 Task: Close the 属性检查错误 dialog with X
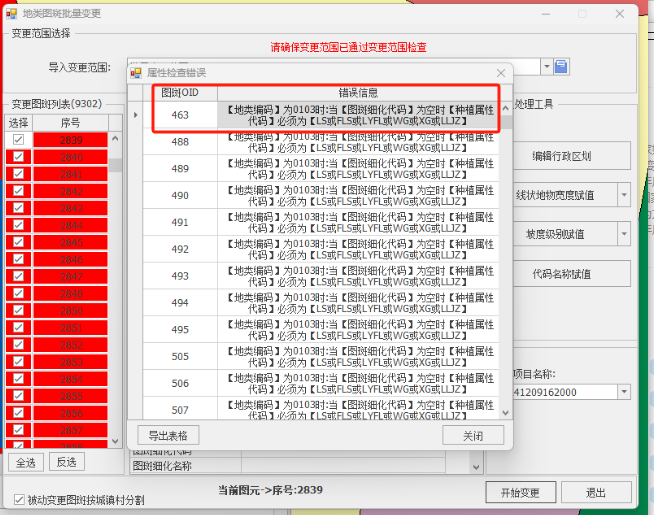(501, 73)
